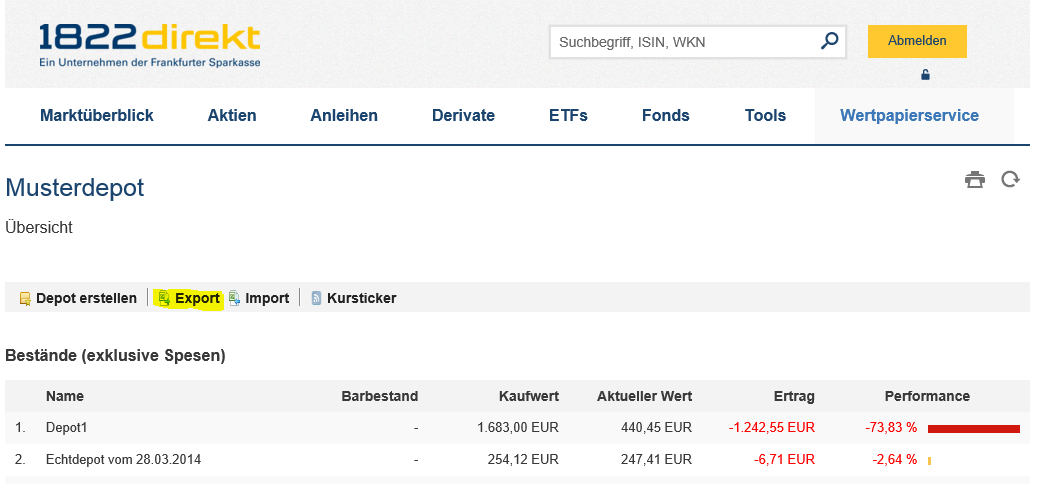Switch to the Wertpapierservice tab

[x=909, y=115]
